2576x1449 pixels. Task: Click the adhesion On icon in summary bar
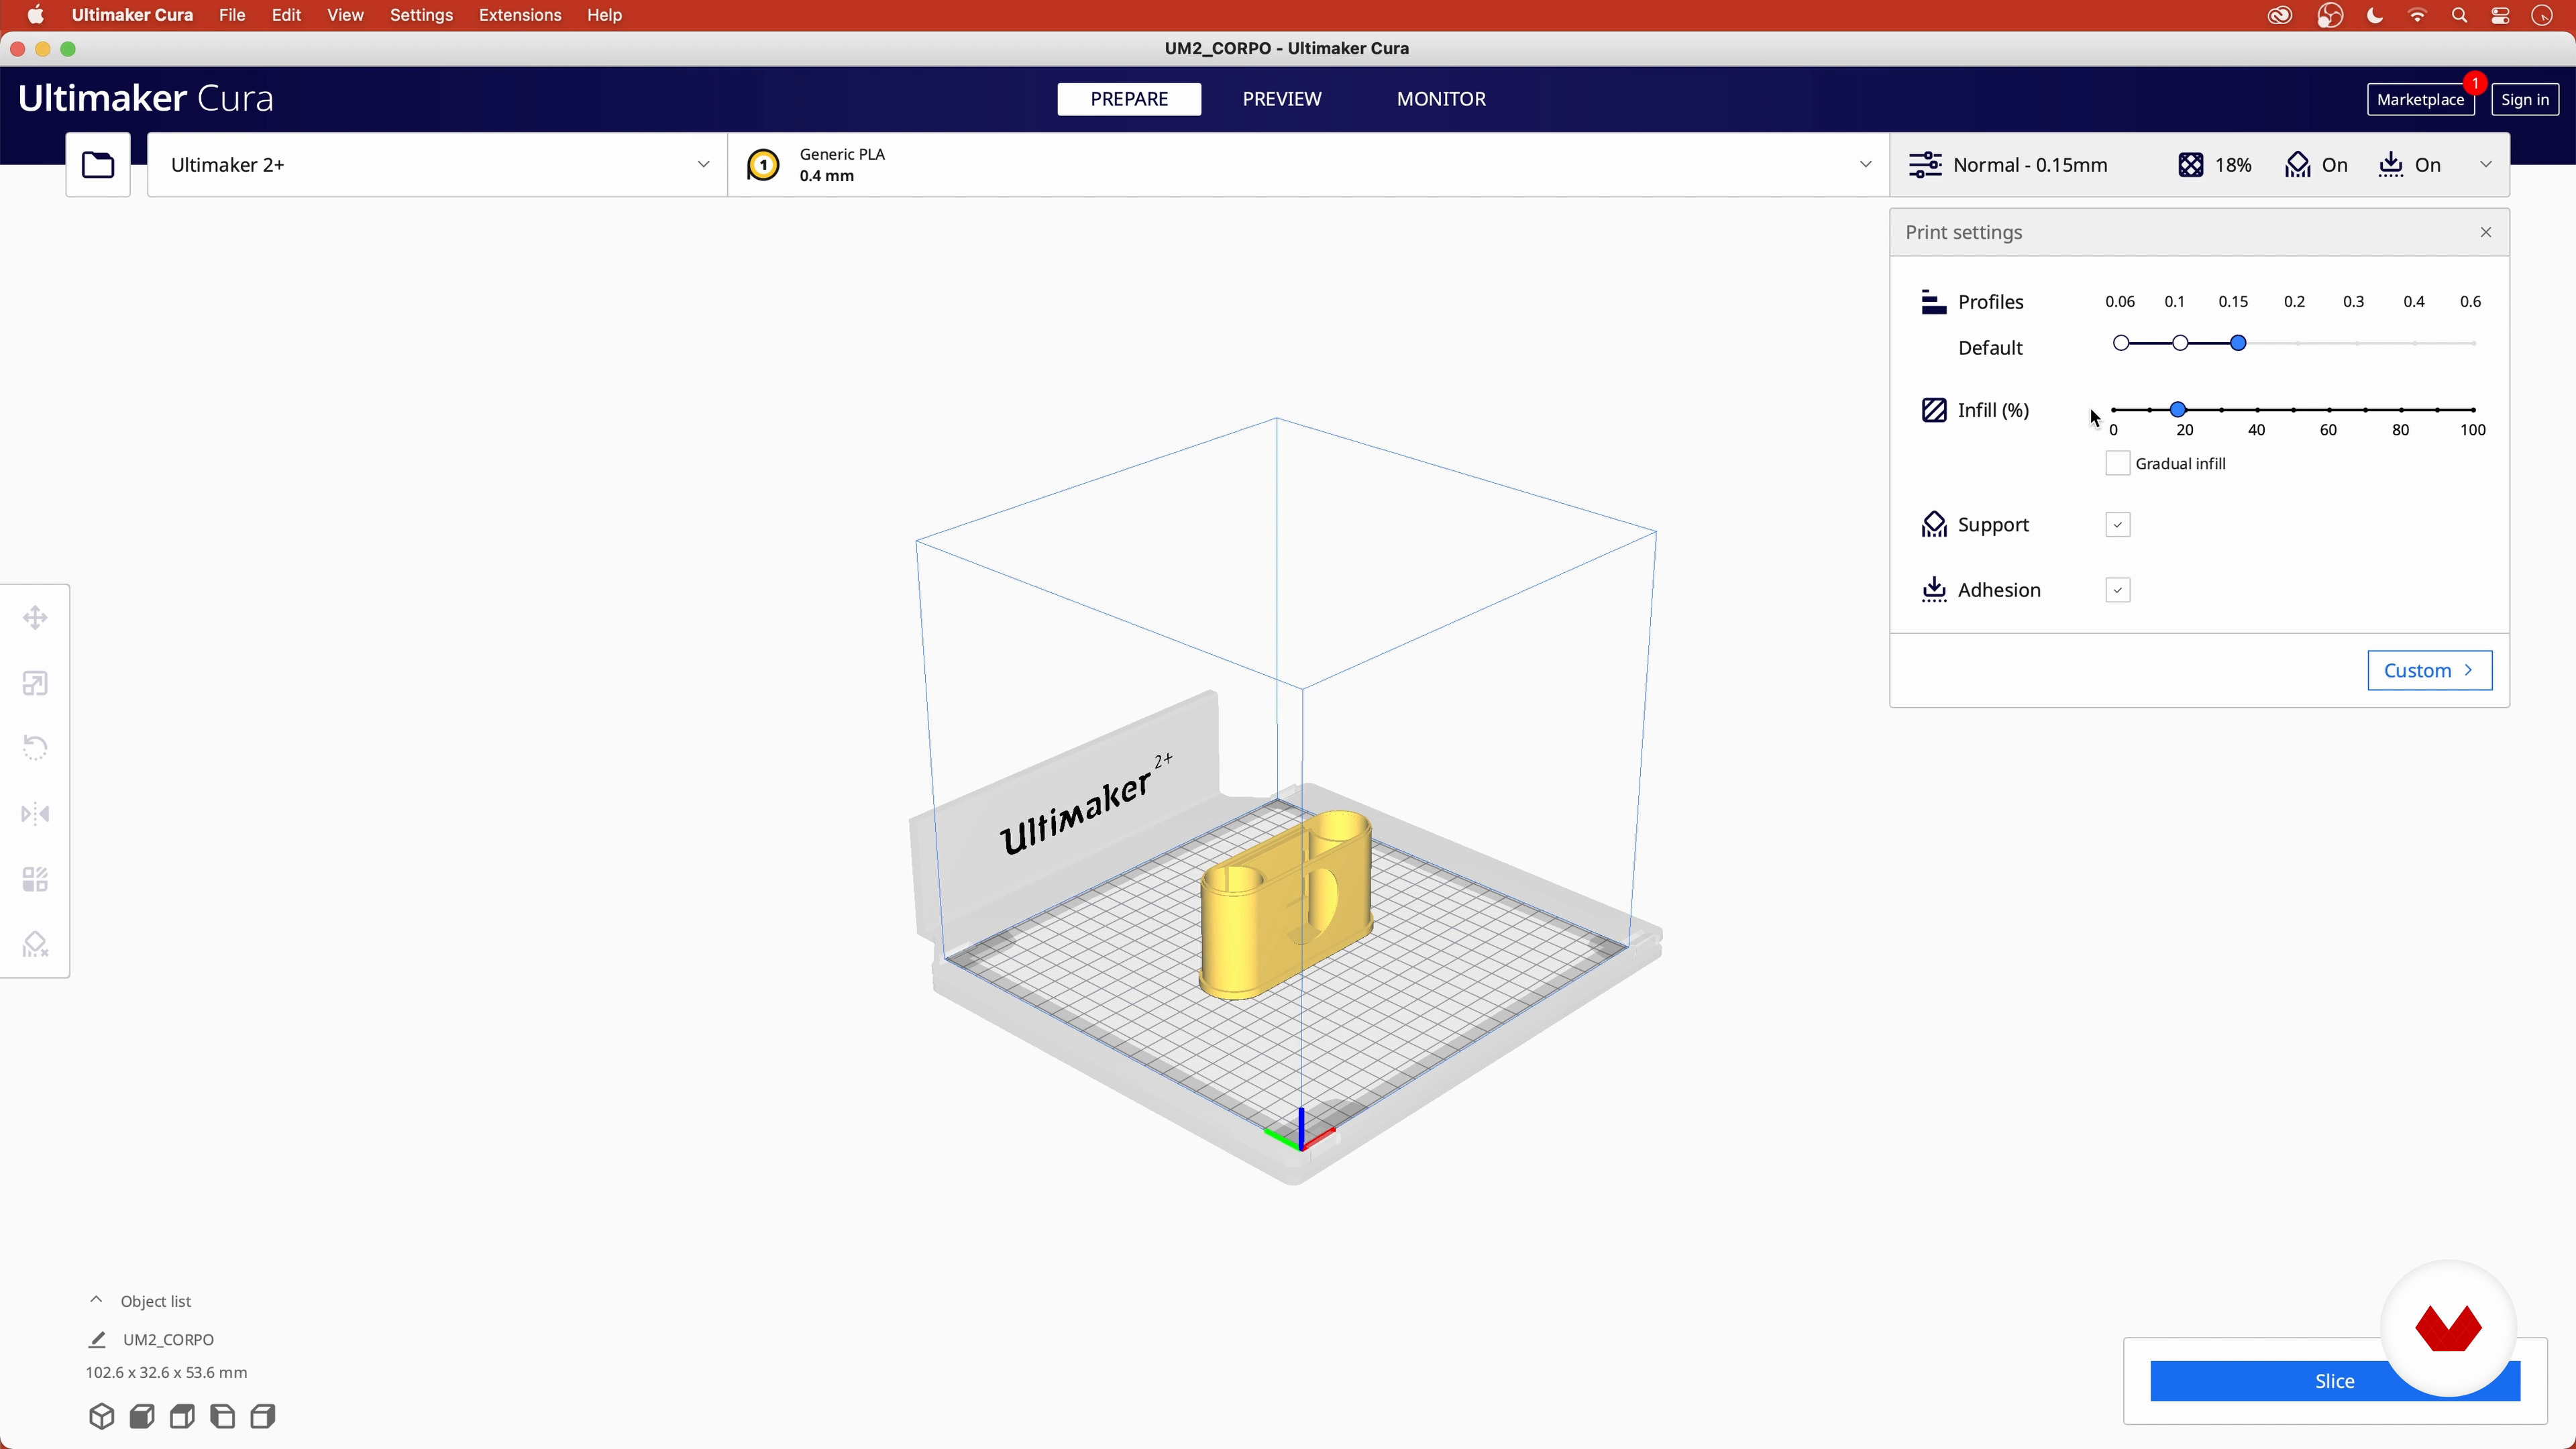2390,165
